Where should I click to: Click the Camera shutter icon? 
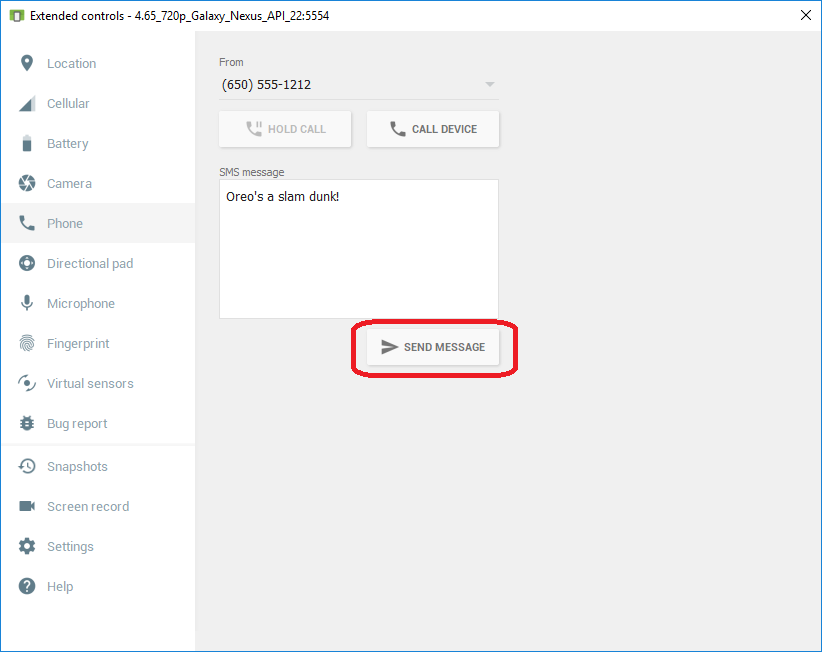[x=27, y=184]
